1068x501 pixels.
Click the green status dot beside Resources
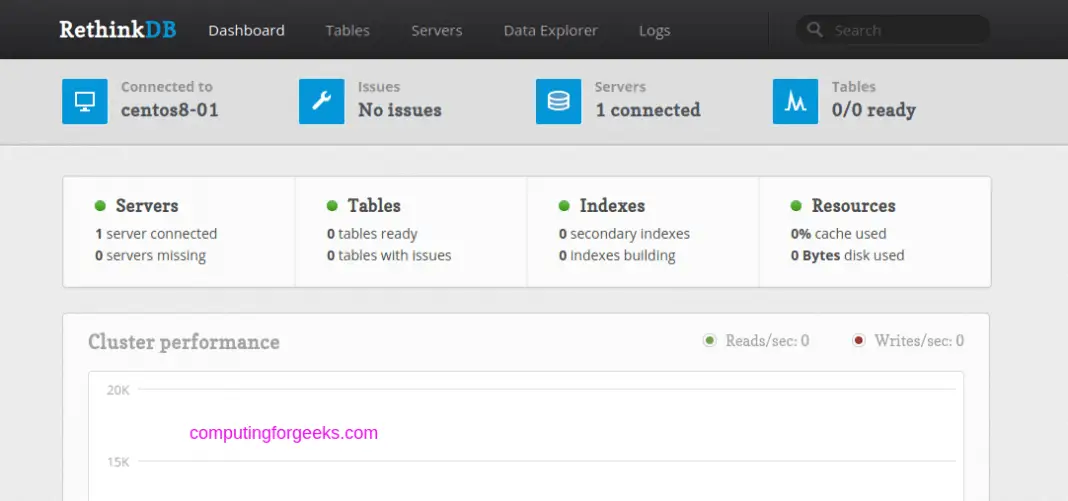(x=796, y=206)
